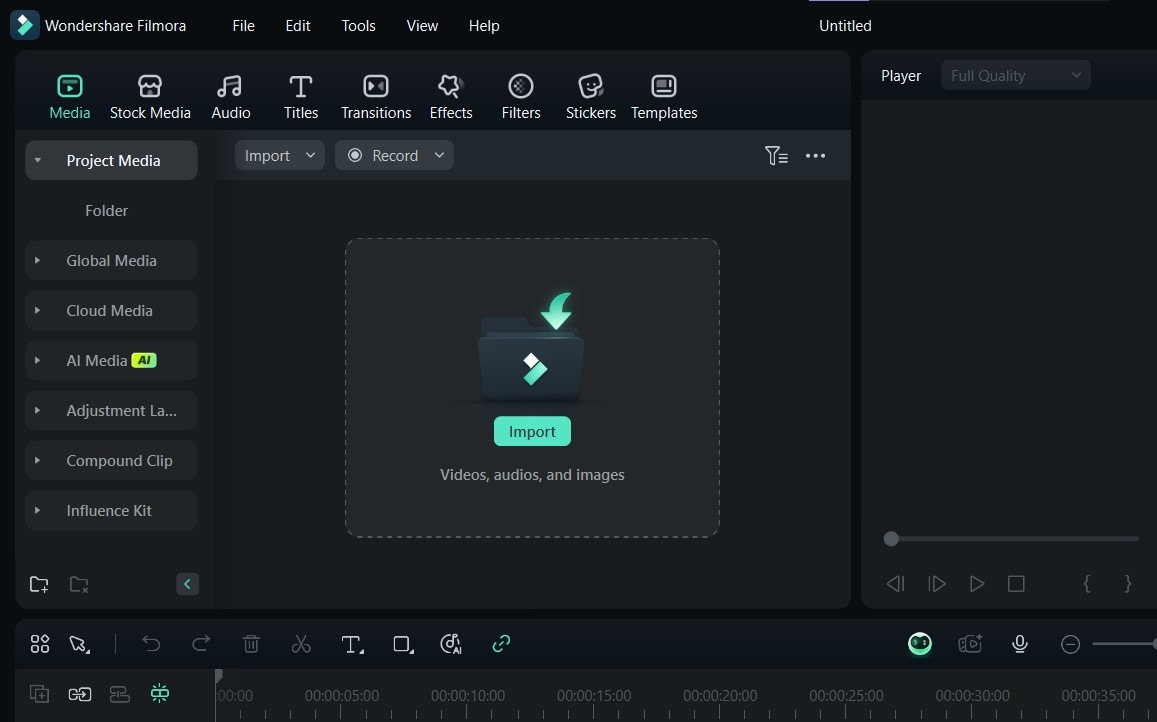This screenshot has width=1157, height=722.
Task: Zoom out timeline with minus icon
Action: click(1070, 644)
